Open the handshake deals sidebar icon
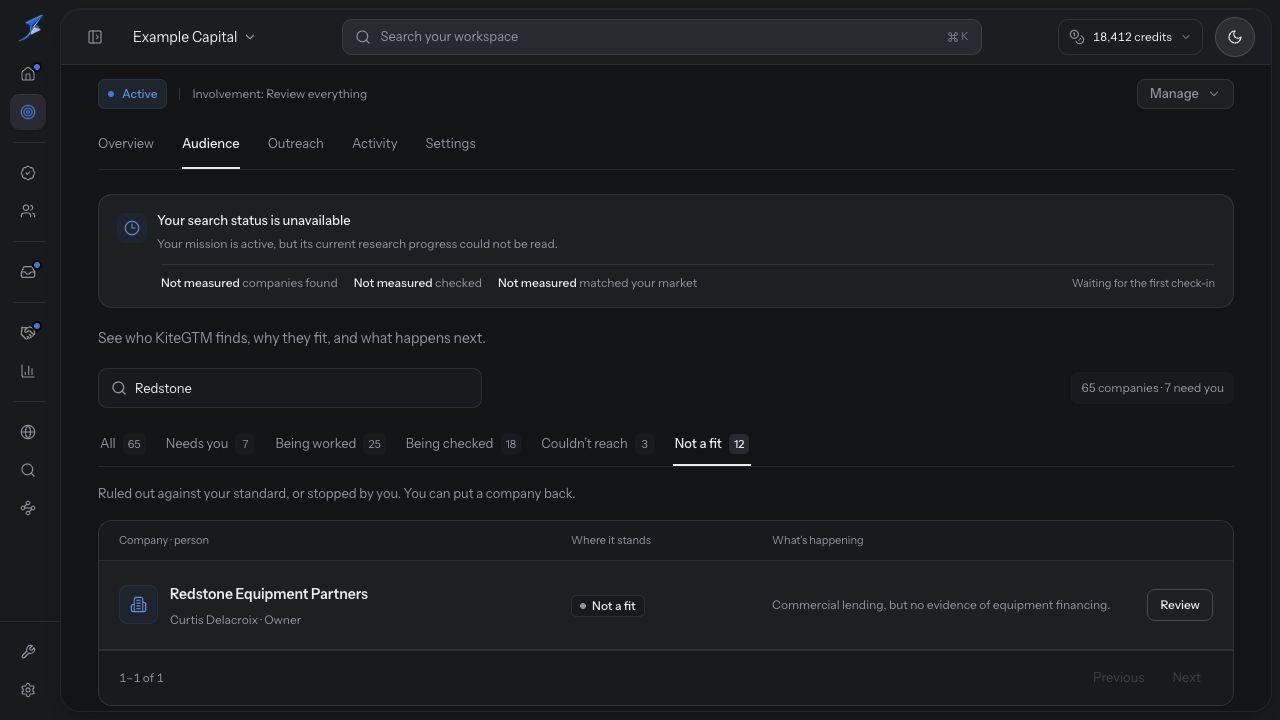Screen dimensions: 1280x720 pyautogui.click(x=28, y=333)
